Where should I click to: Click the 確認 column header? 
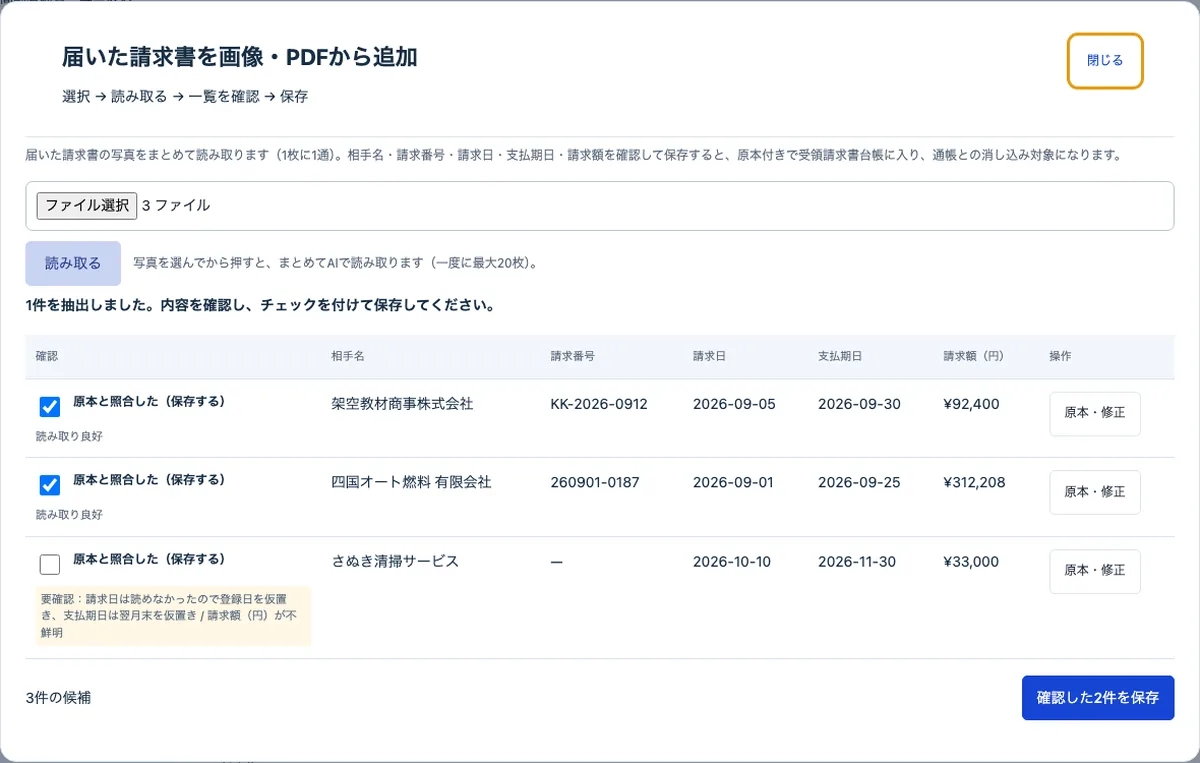[47, 357]
